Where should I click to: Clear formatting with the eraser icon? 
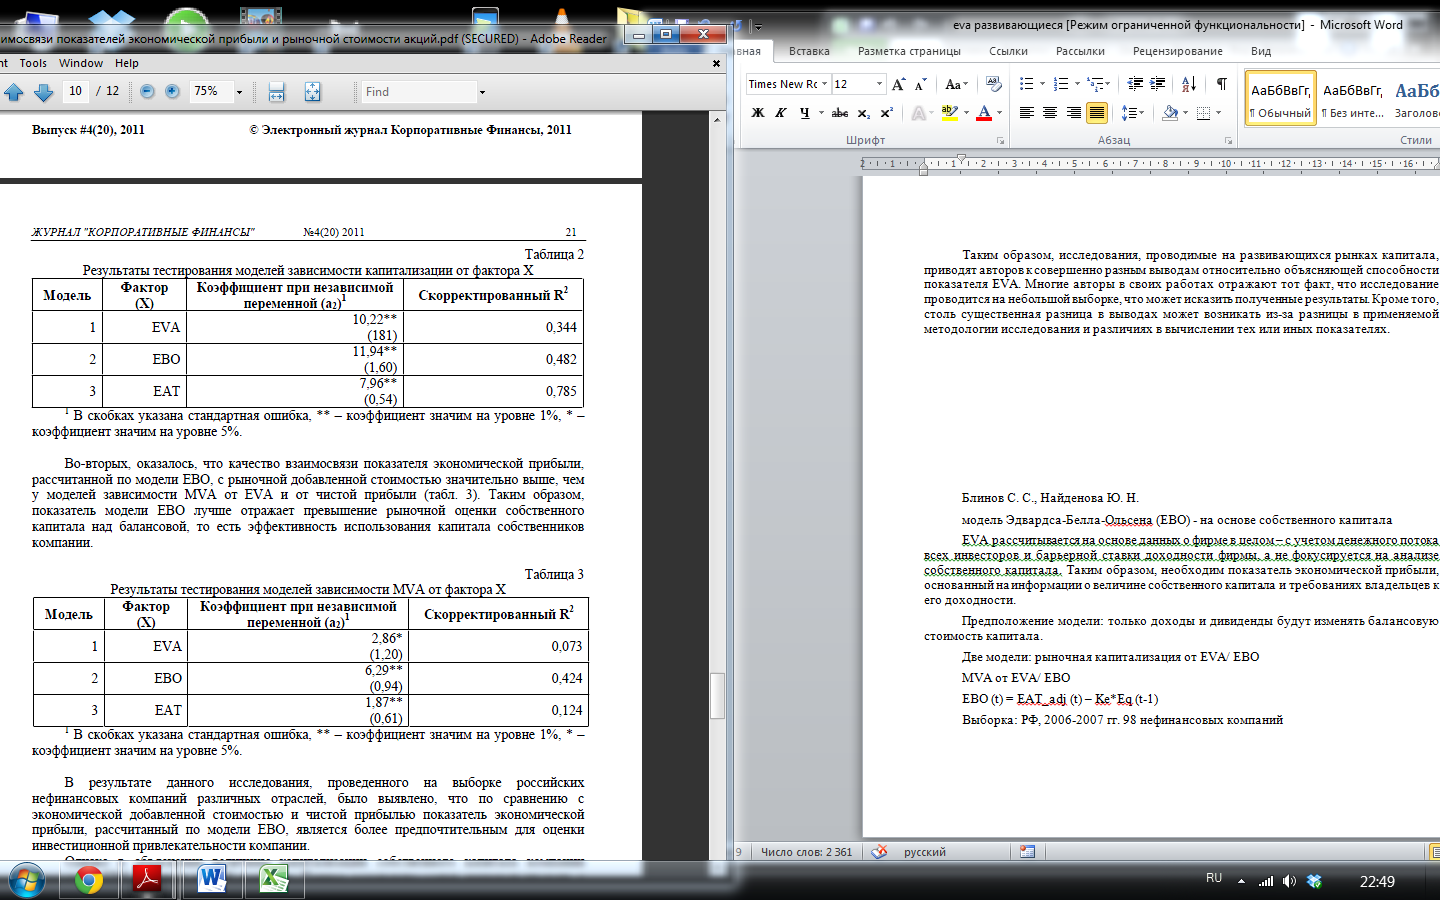point(993,84)
